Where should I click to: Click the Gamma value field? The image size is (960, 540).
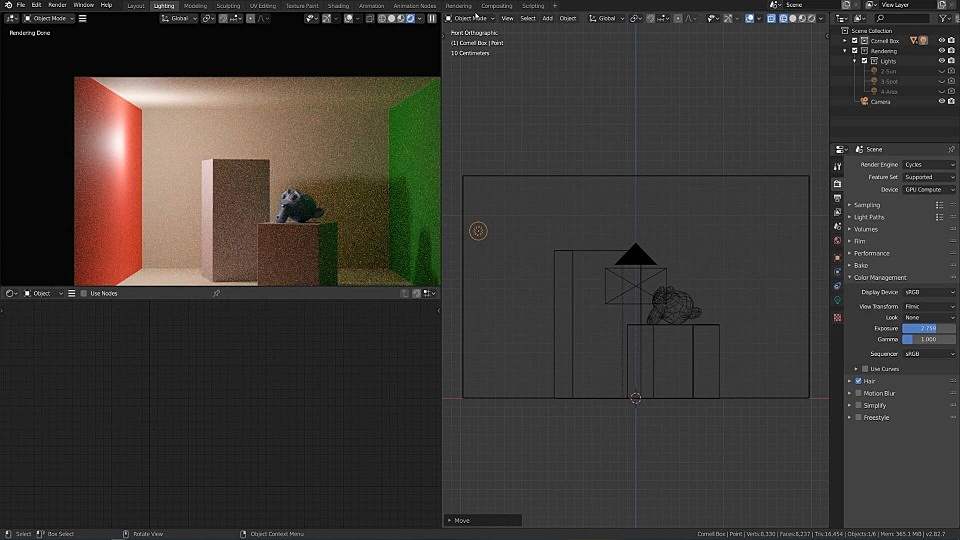(x=928, y=339)
